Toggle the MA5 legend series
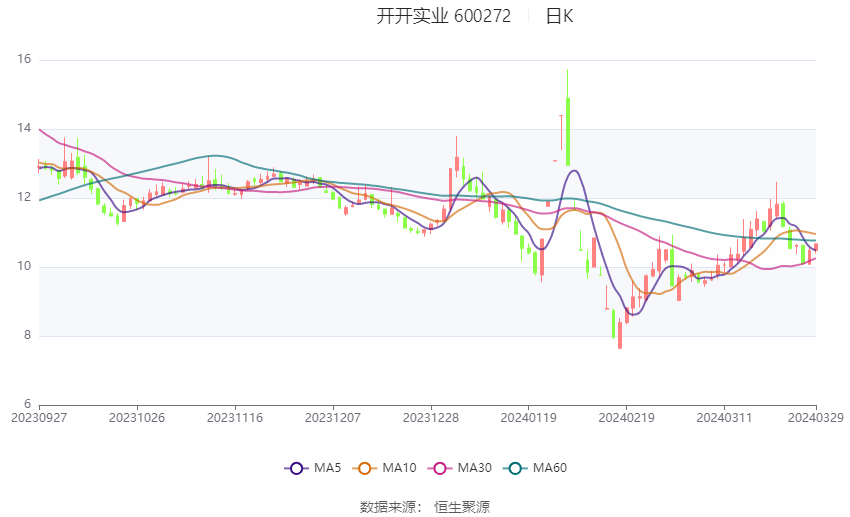 [313, 468]
